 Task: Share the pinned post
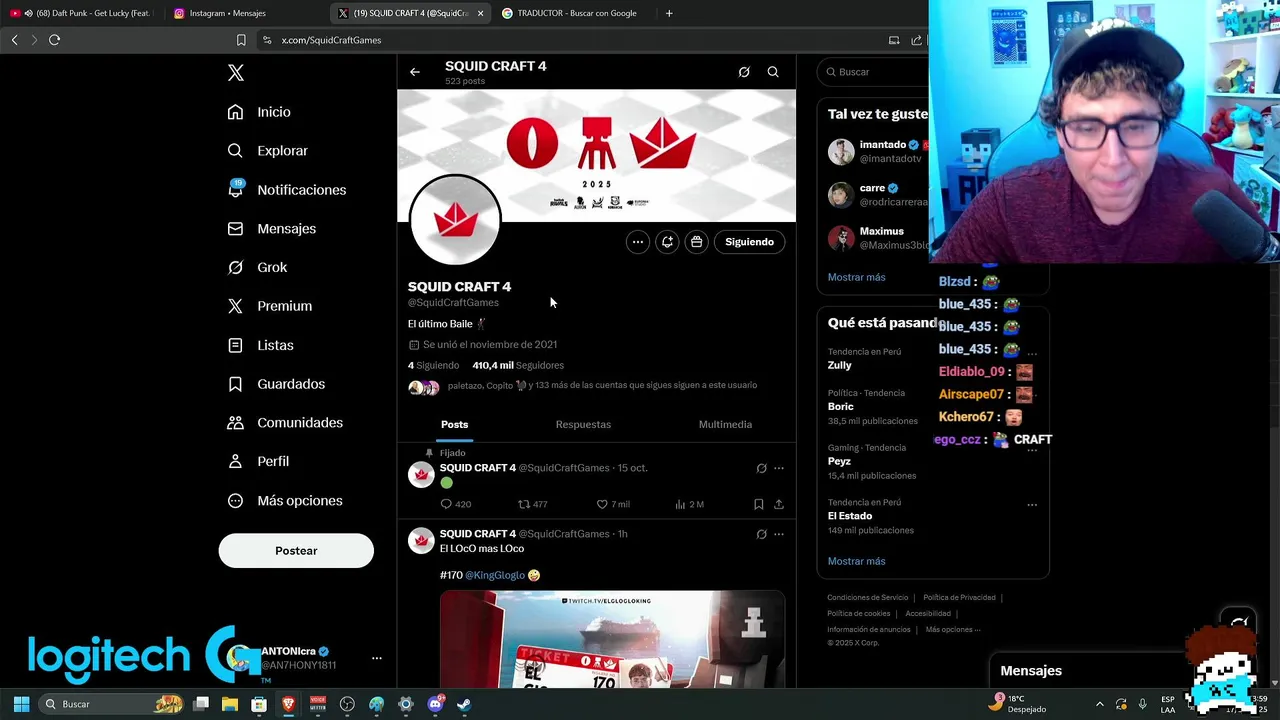[x=779, y=504]
